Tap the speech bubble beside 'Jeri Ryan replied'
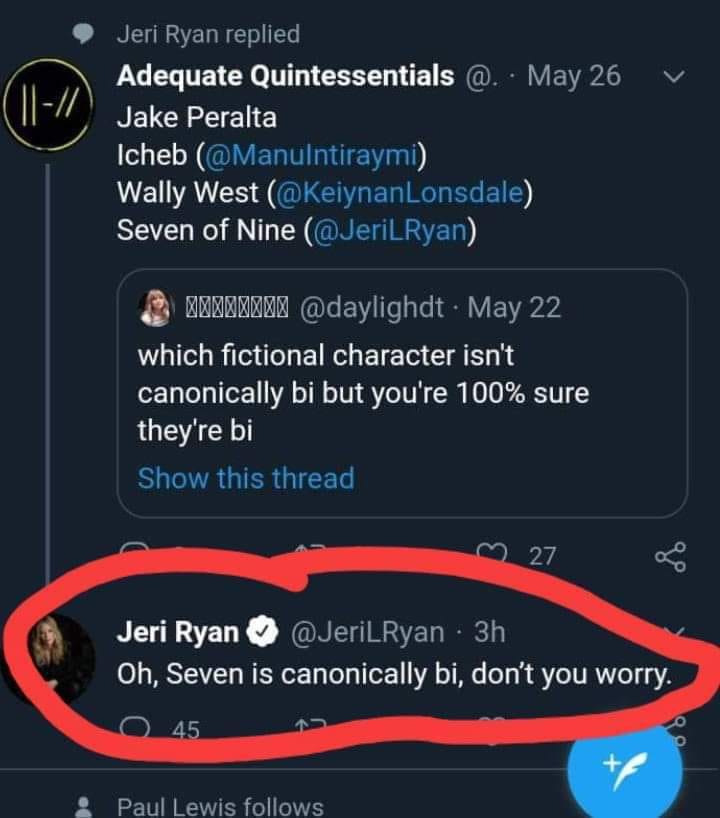 (86, 34)
